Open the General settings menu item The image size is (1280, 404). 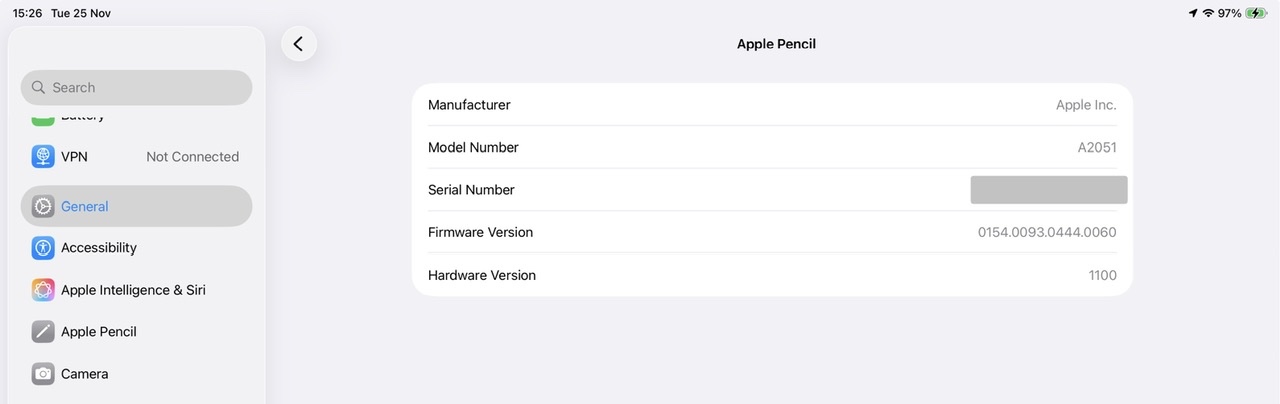point(136,207)
